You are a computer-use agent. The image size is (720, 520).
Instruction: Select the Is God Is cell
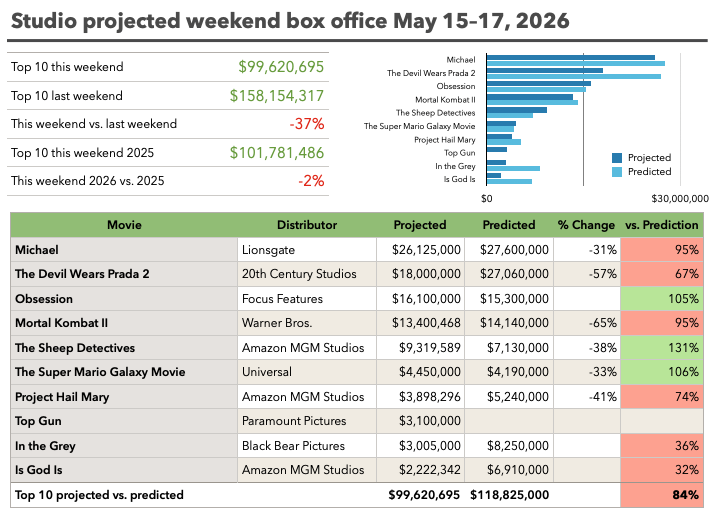click(x=124, y=470)
